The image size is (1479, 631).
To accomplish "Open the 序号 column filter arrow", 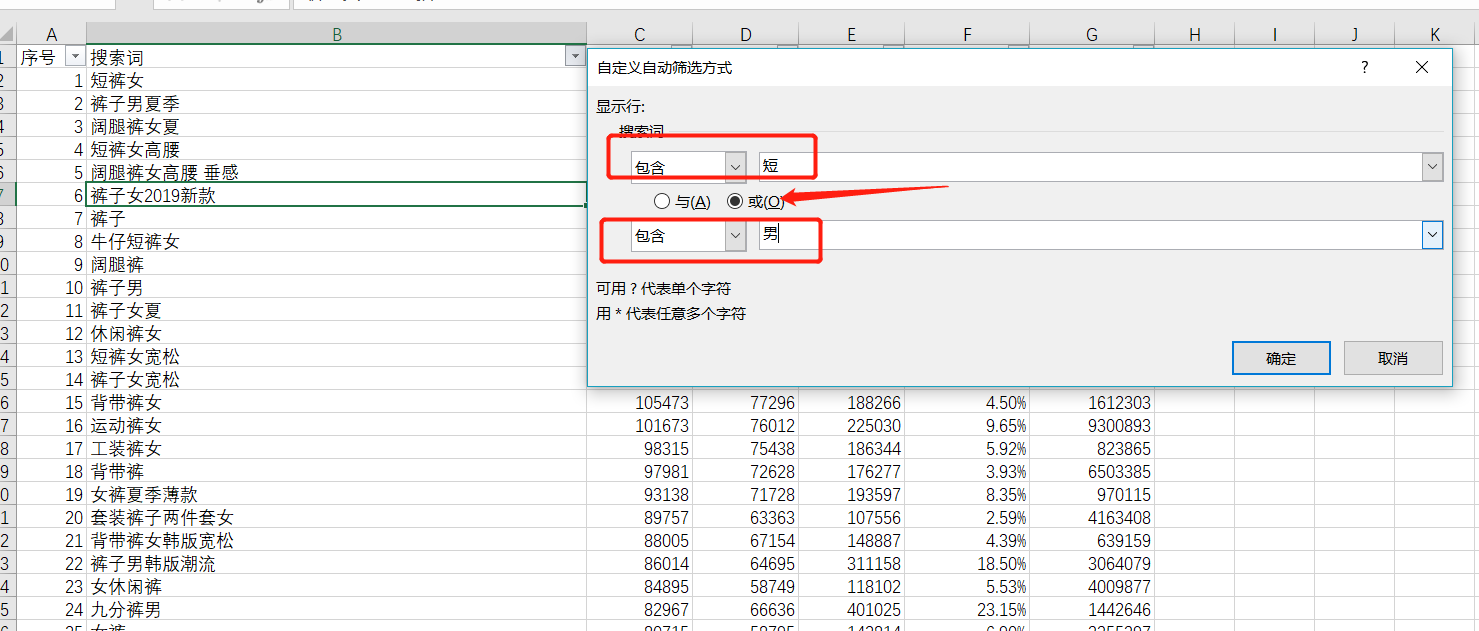I will point(74,57).
